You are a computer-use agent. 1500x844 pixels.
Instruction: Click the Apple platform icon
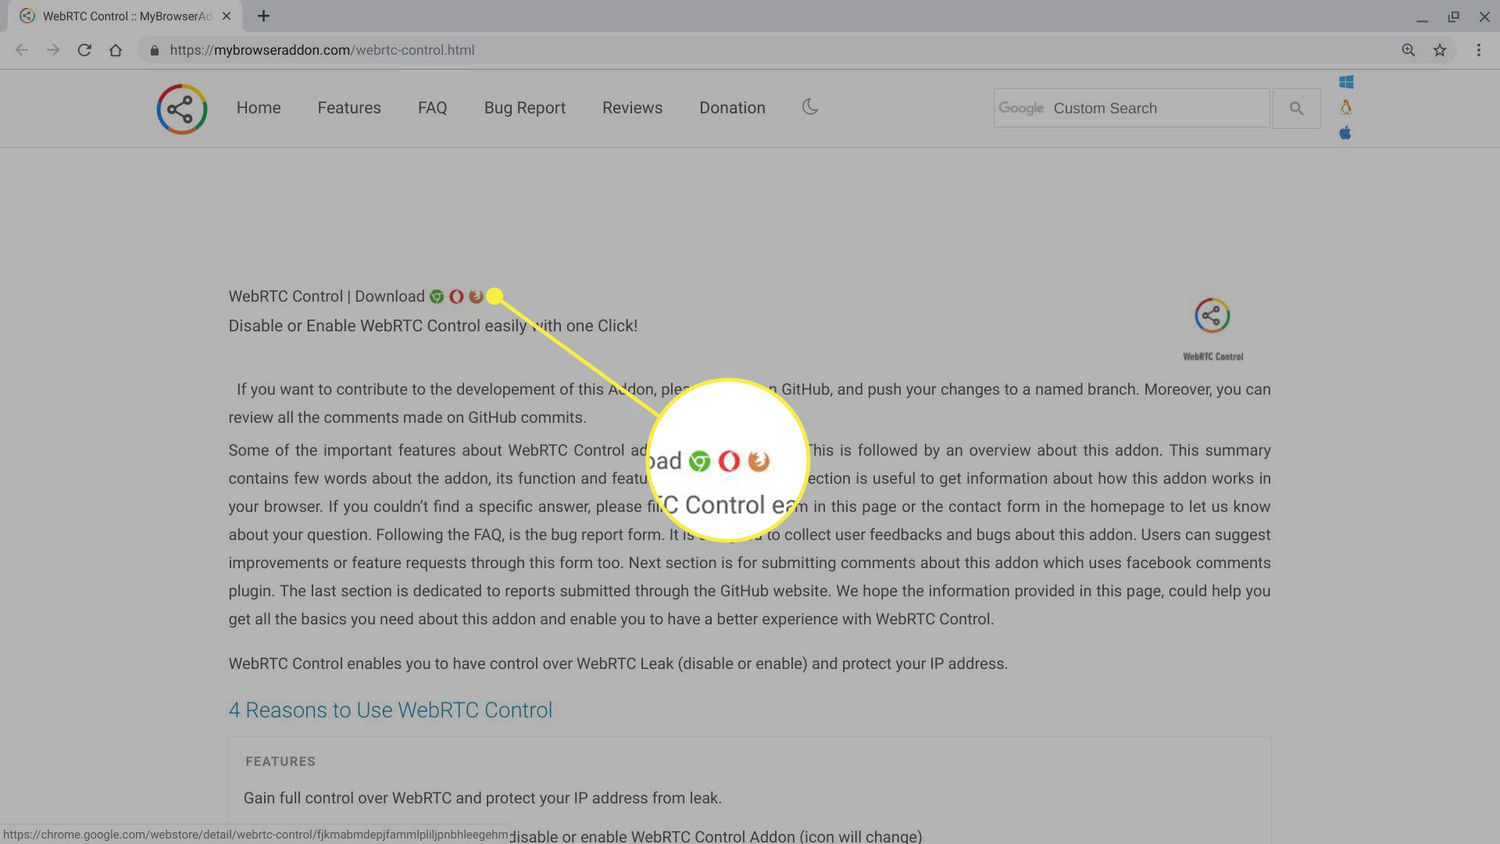click(x=1346, y=133)
